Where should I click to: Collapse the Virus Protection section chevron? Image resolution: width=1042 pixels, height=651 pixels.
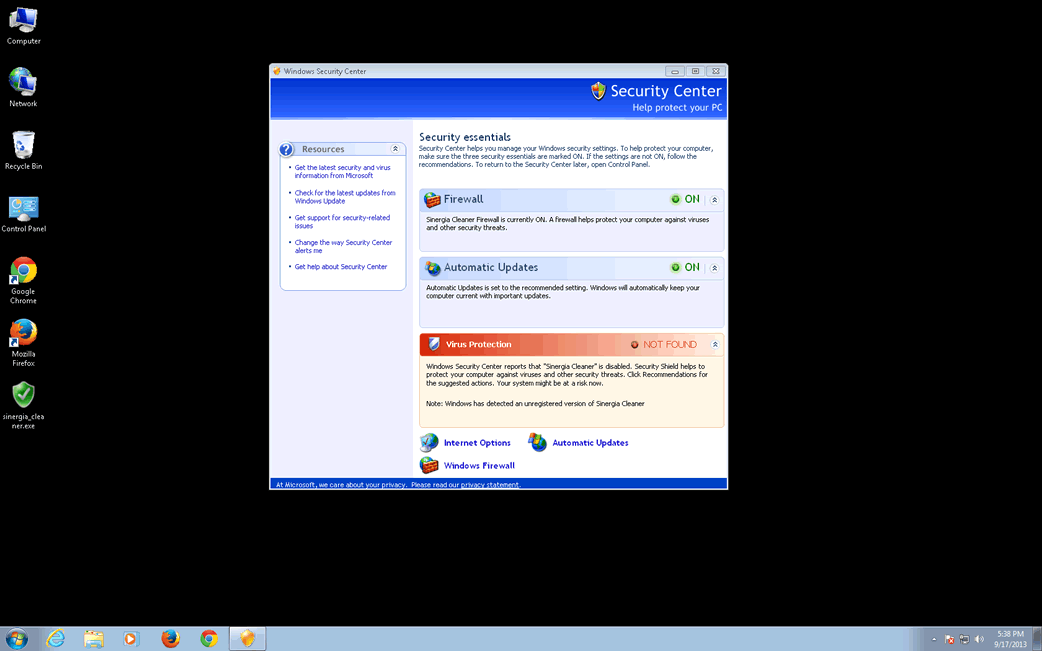click(x=715, y=345)
